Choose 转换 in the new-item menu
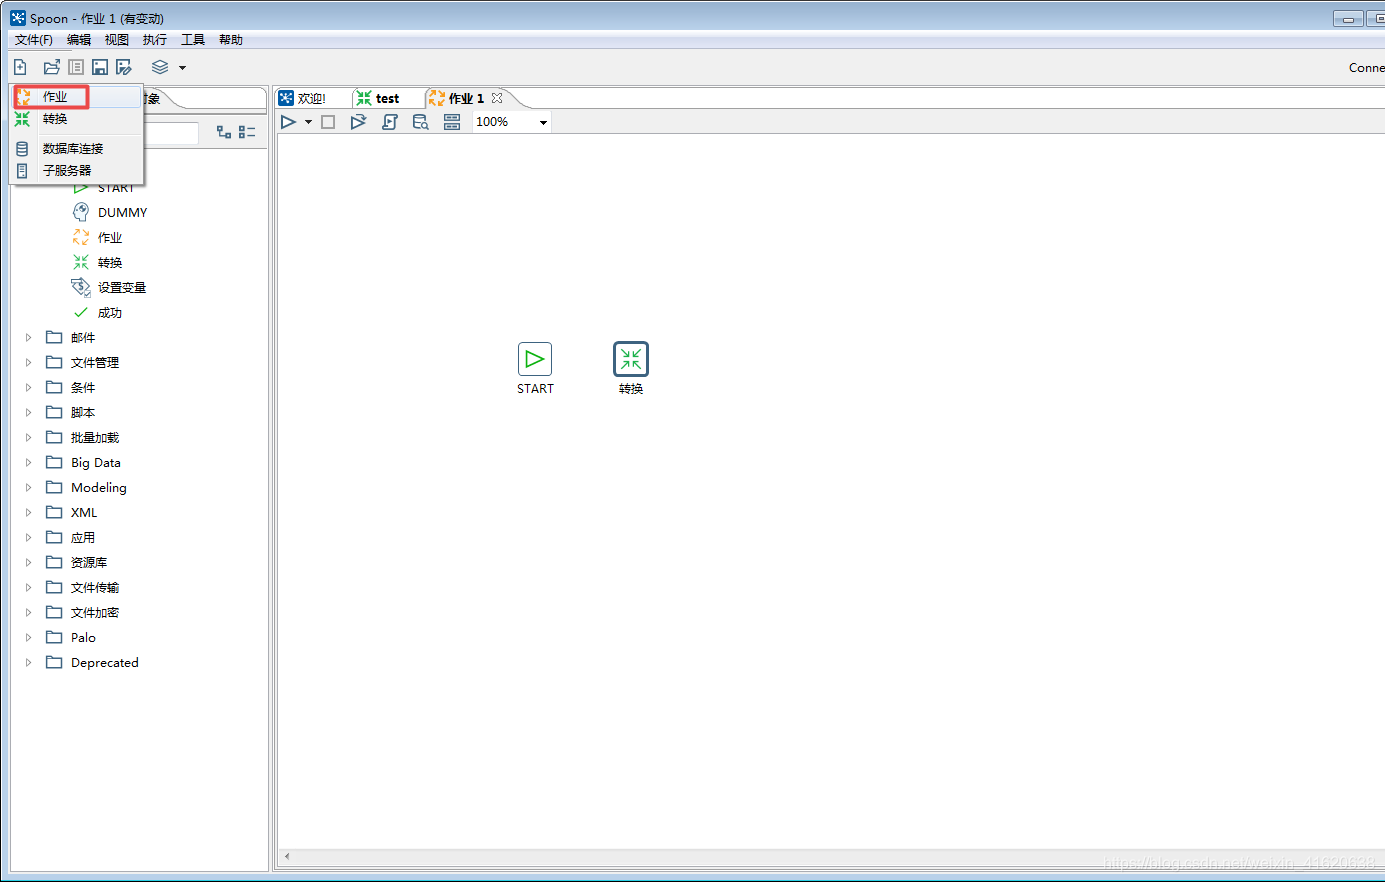Viewport: 1385px width, 882px height. (x=77, y=119)
